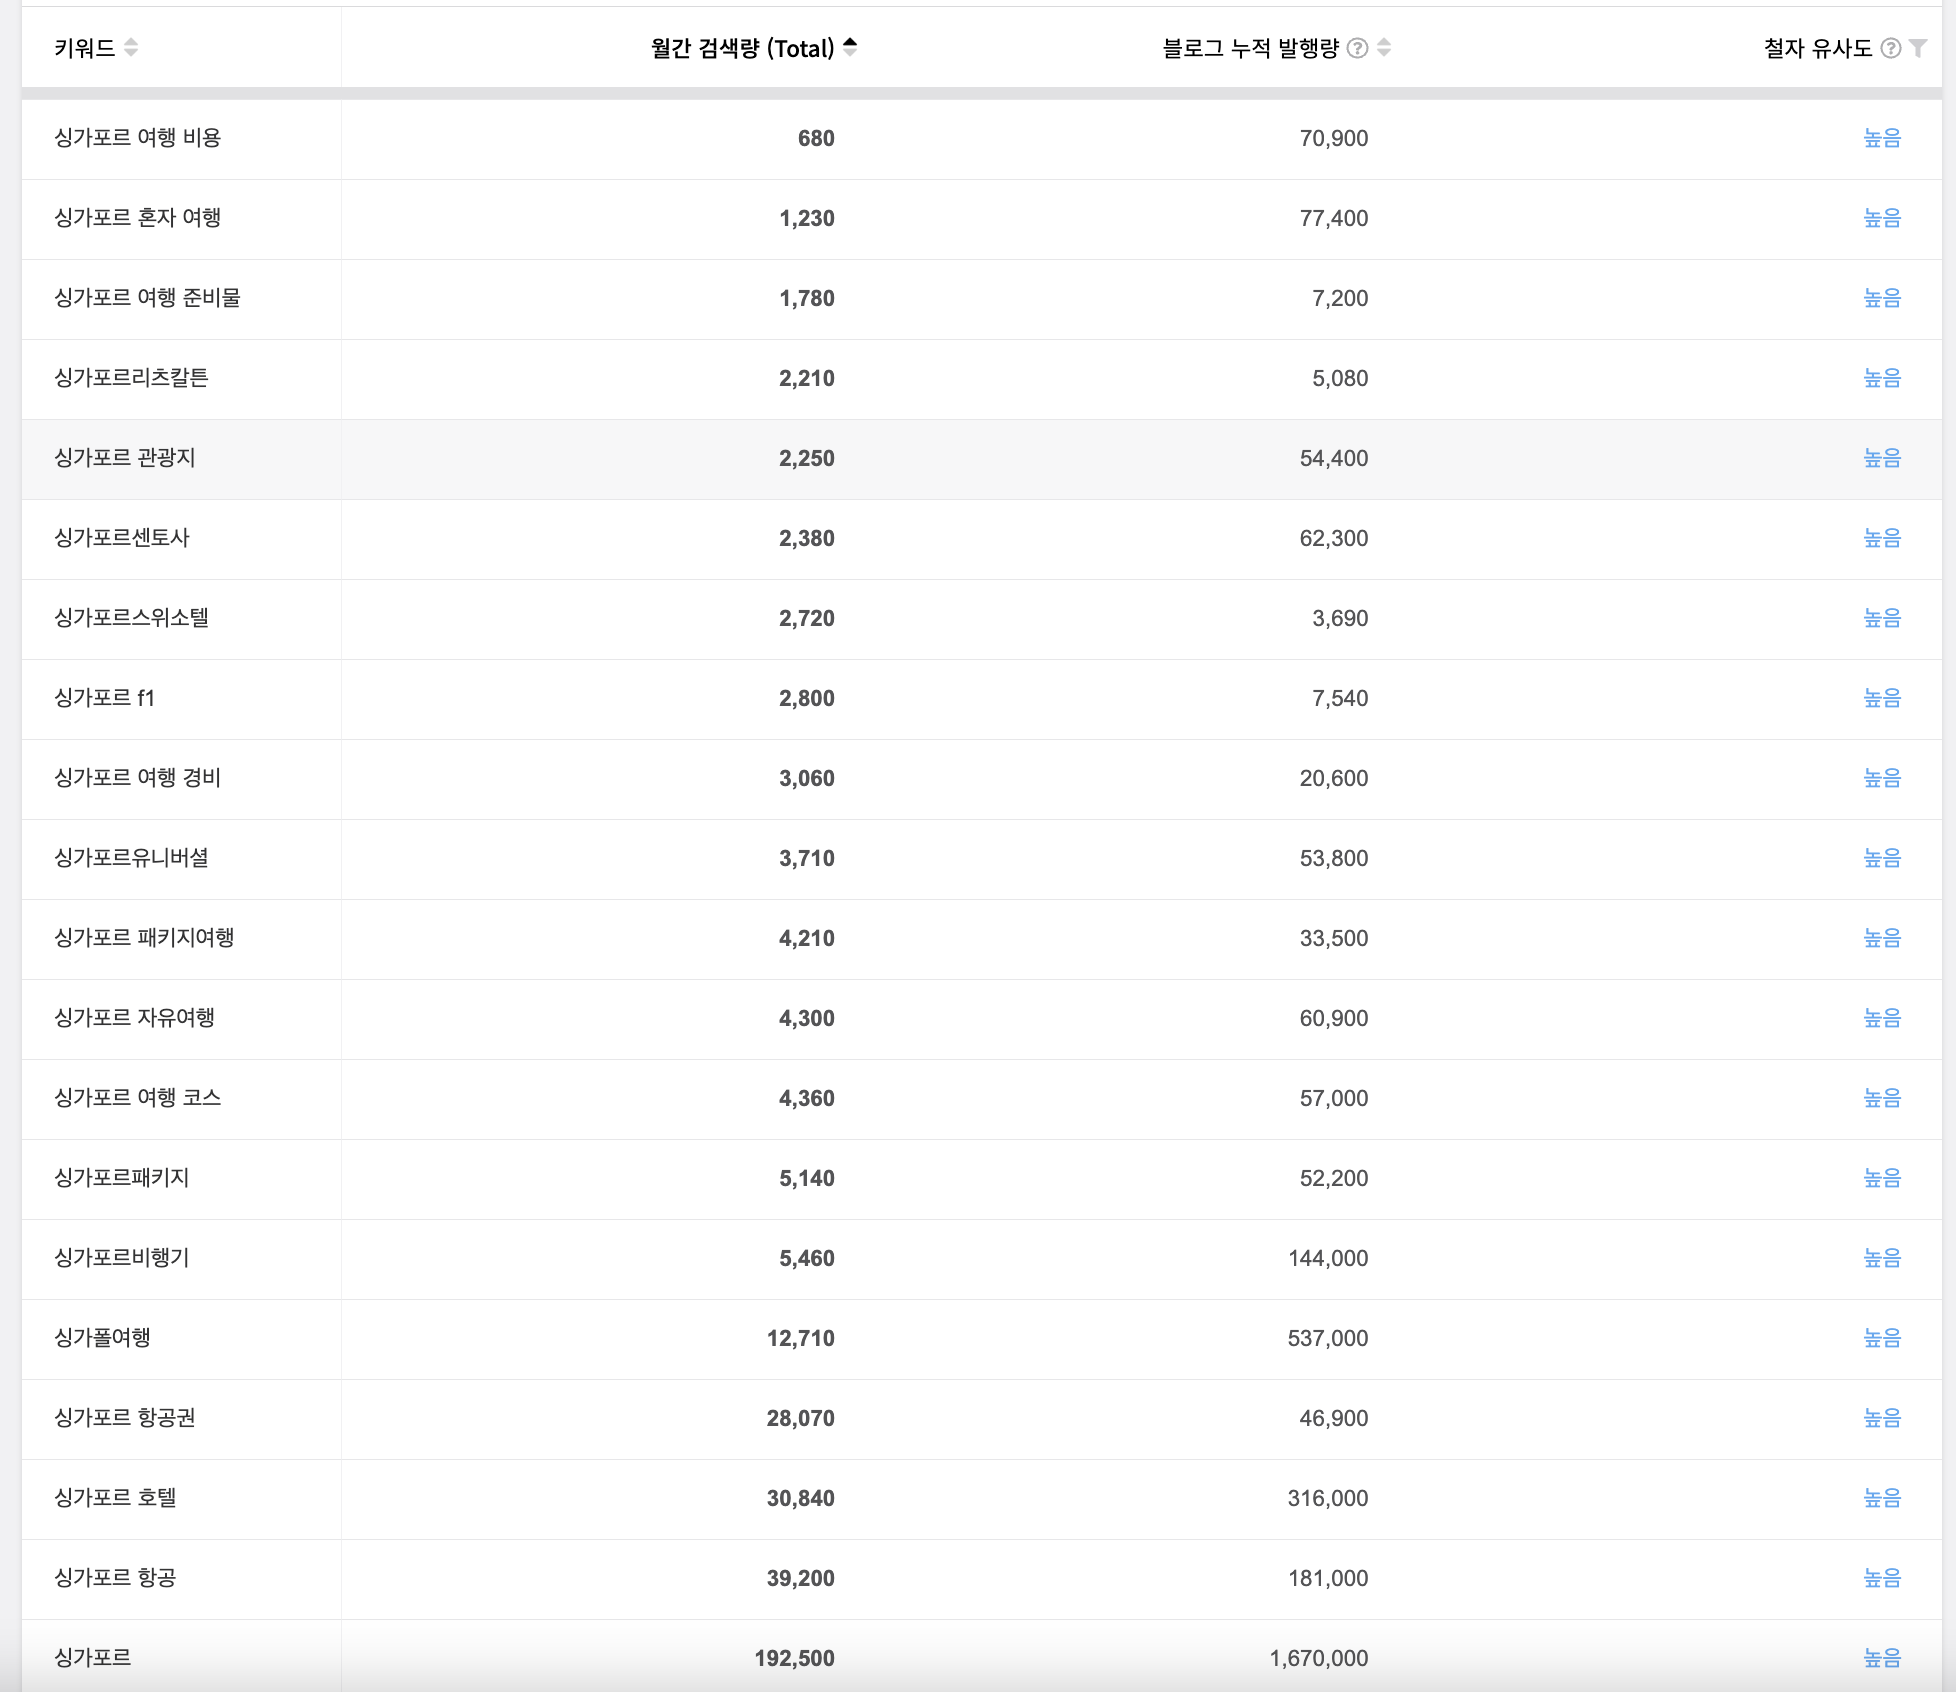The image size is (1956, 1692).
Task: Open the 높음 link for 싱가포르 혼자 여행
Action: pyautogui.click(x=1882, y=218)
